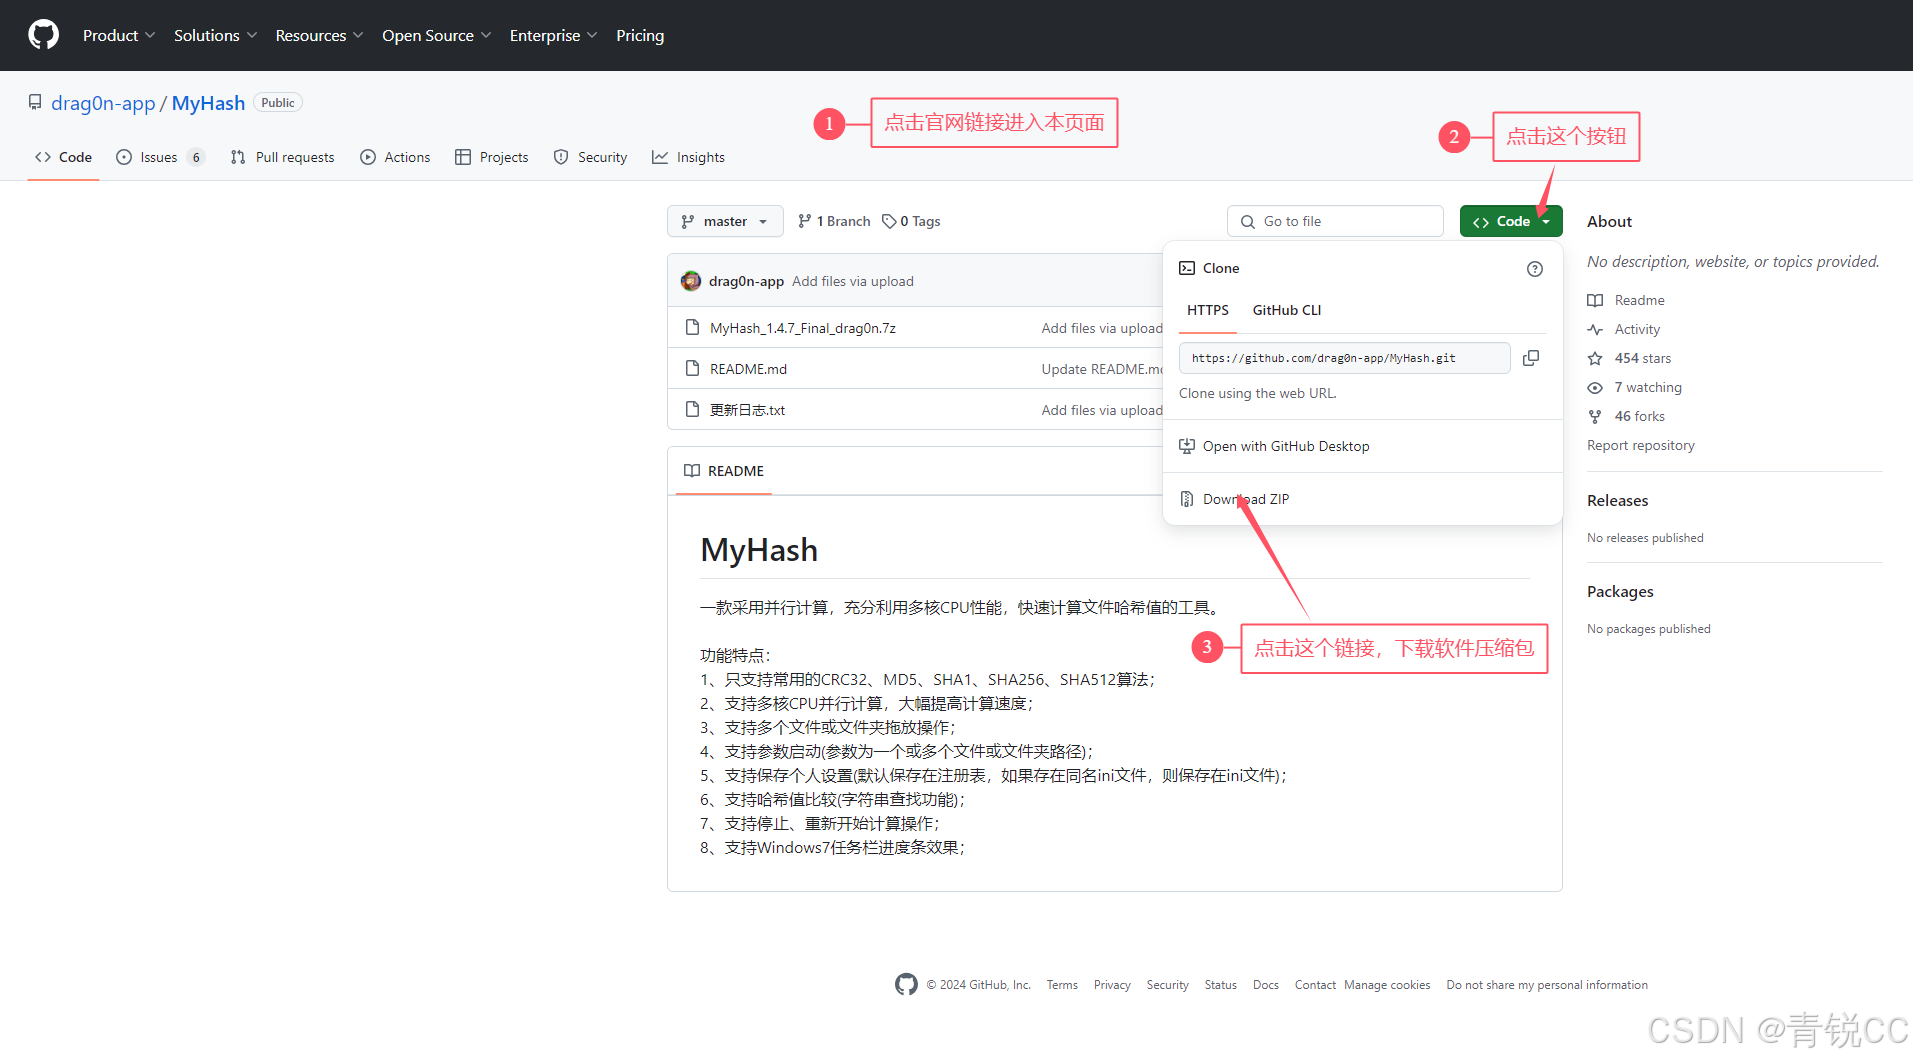Click the search icon in Go to file

click(1248, 222)
